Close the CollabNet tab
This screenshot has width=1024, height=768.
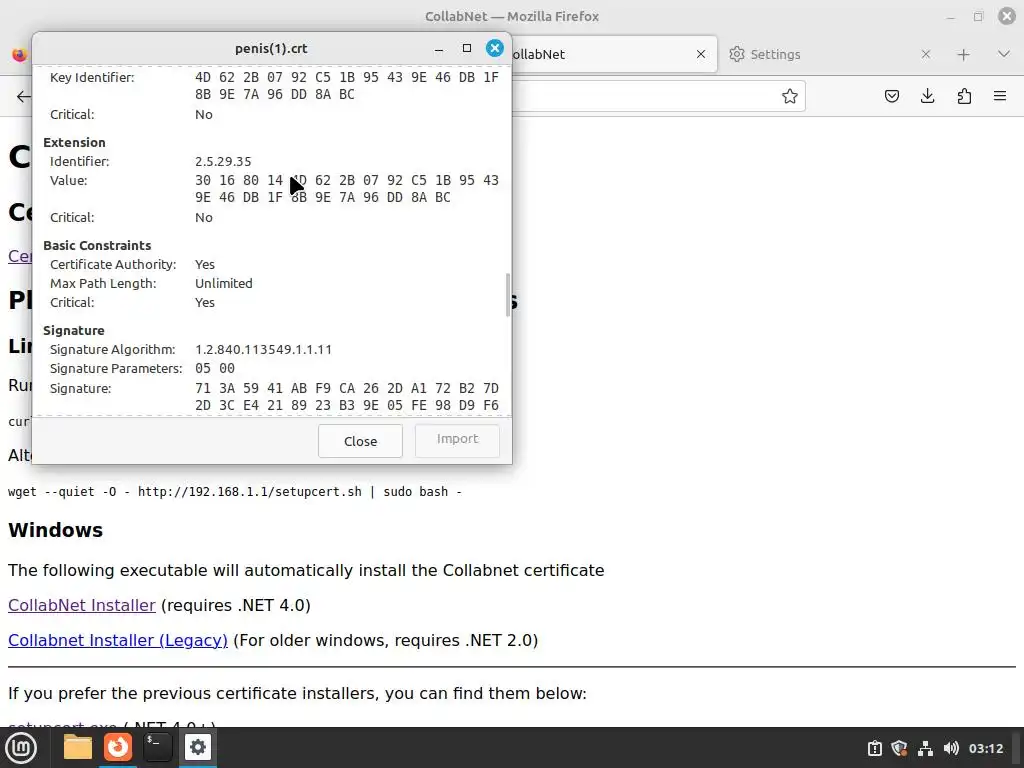tap(701, 54)
